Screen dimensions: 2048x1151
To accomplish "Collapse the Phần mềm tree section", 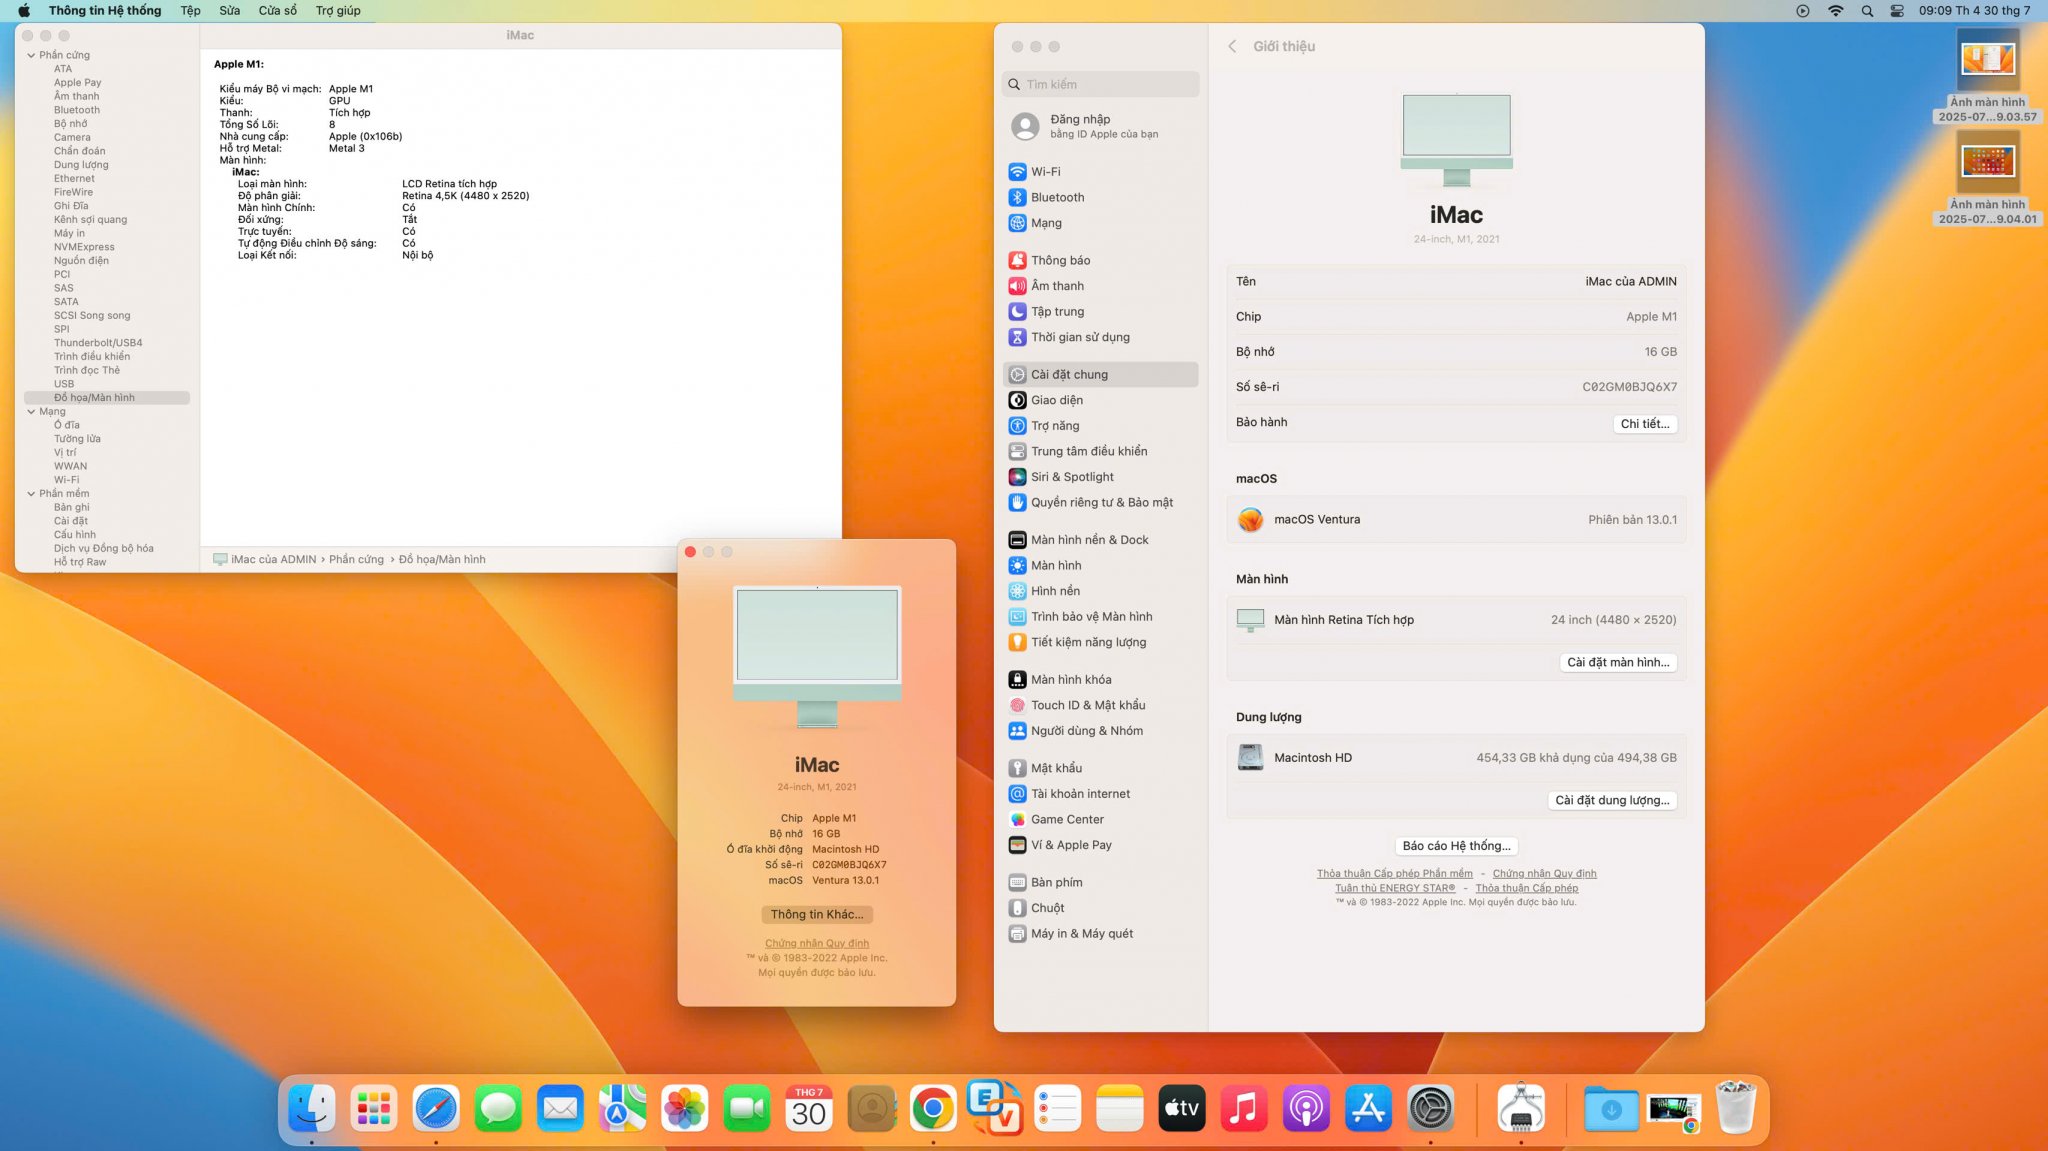I will point(31,494).
